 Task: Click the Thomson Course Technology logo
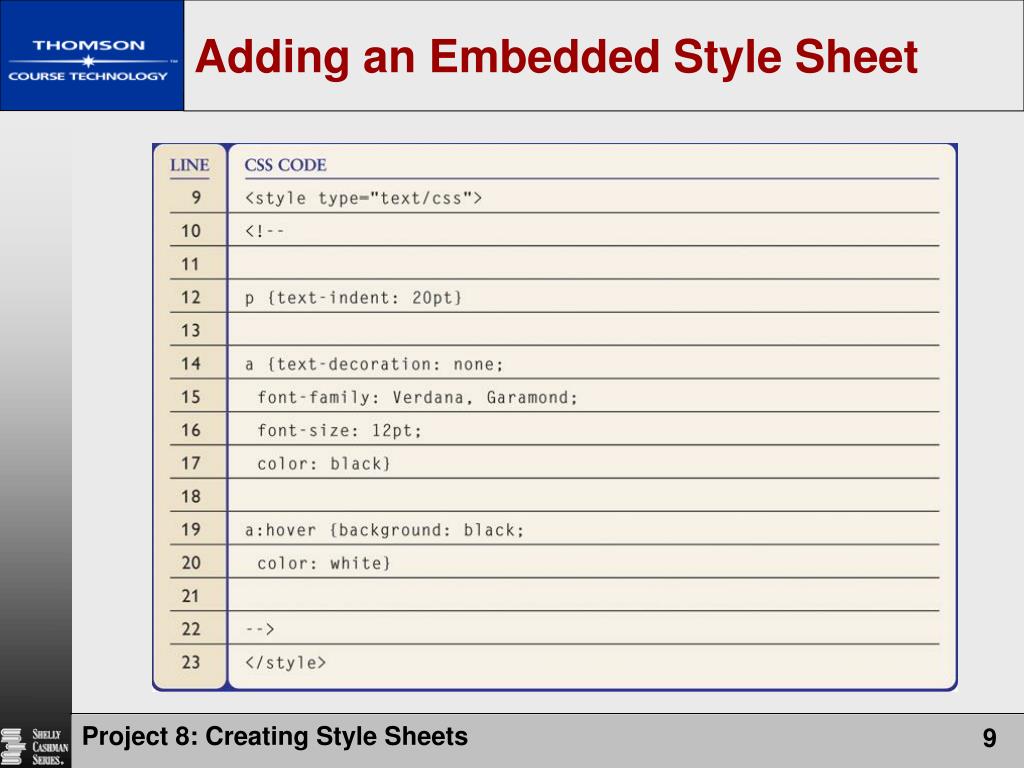point(91,58)
